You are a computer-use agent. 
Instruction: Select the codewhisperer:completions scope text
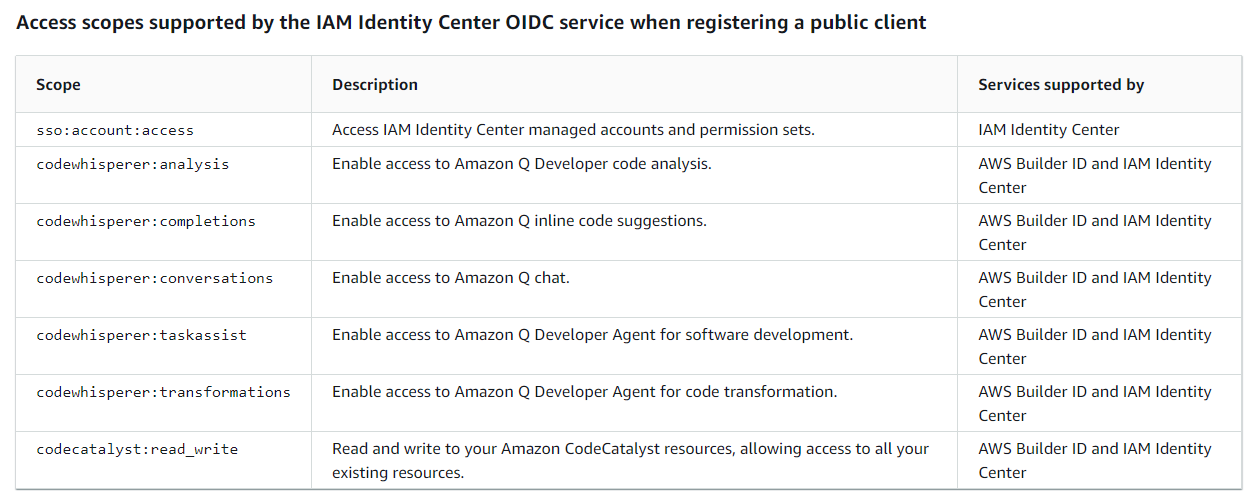point(146,221)
